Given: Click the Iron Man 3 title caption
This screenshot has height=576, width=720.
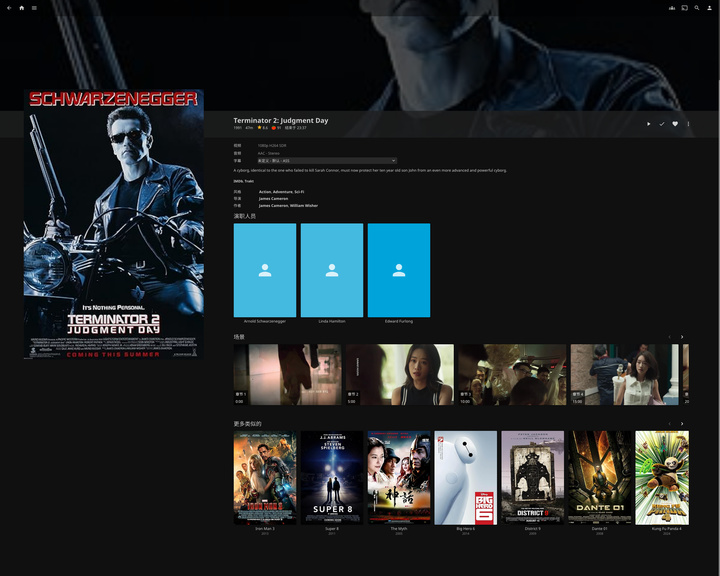Looking at the screenshot, I should (x=265, y=529).
